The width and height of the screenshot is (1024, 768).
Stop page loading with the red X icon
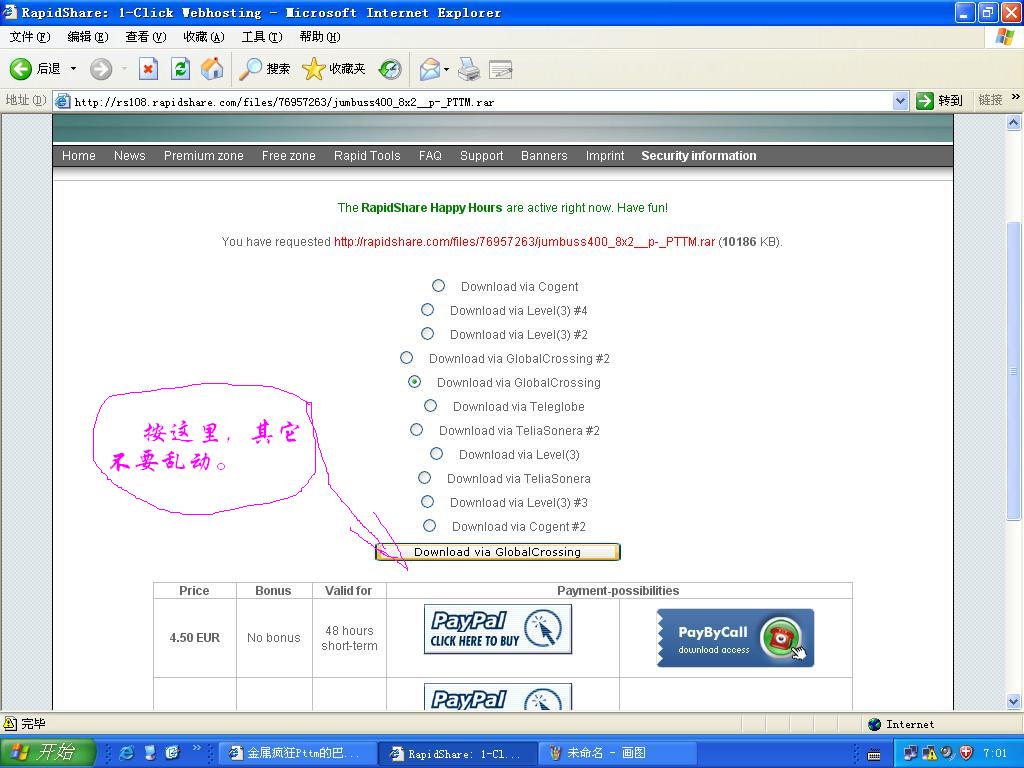(x=148, y=69)
